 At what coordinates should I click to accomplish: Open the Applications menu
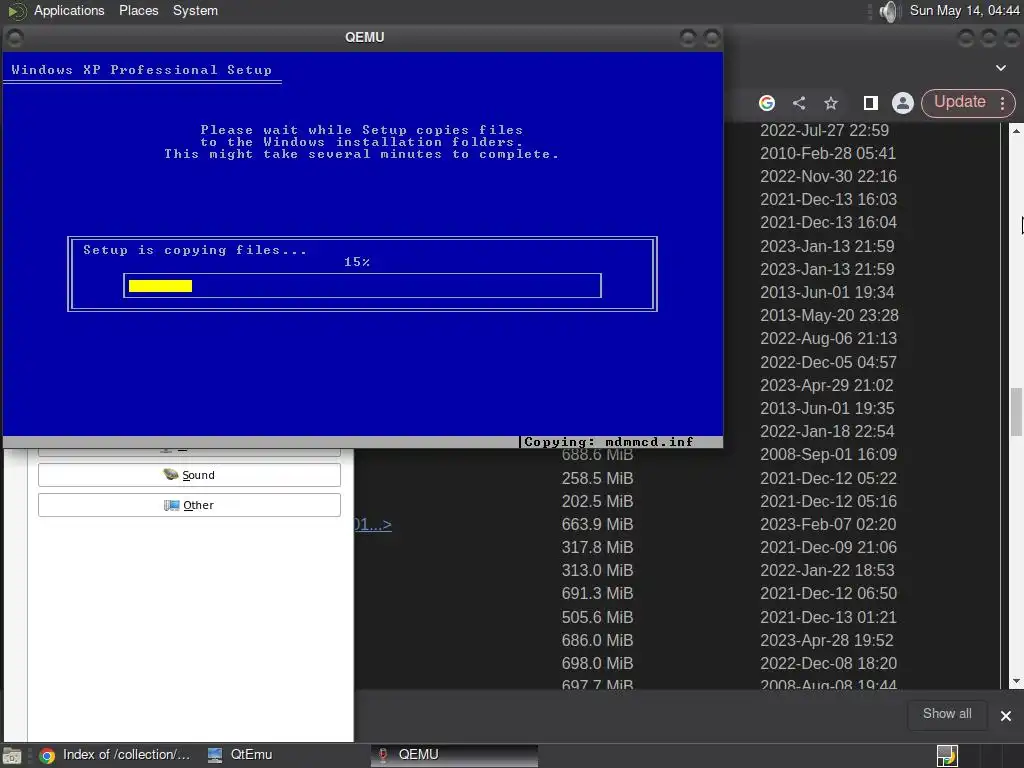pos(69,10)
